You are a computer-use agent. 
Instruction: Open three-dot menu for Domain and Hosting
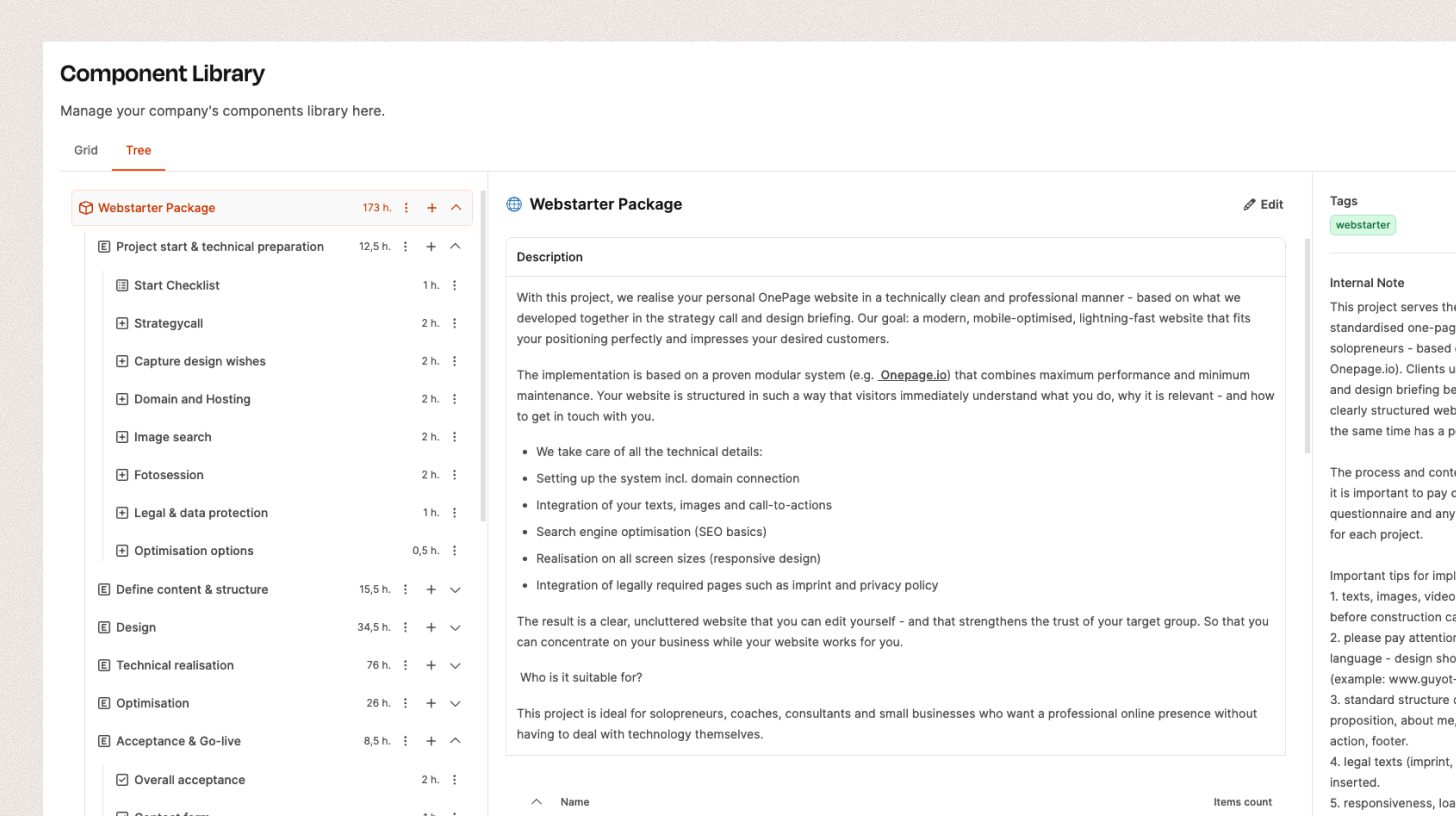[x=454, y=399]
